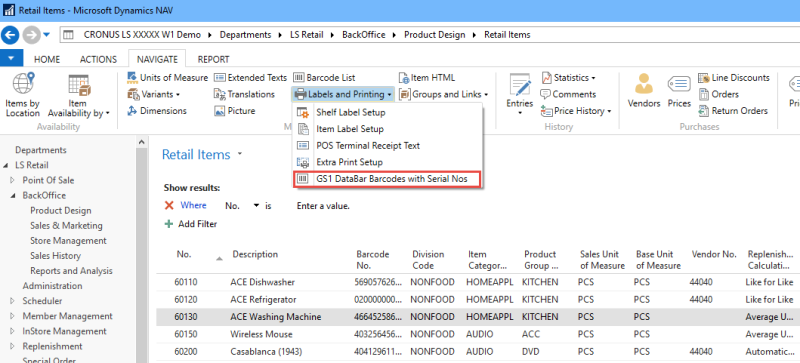Image resolution: width=800 pixels, height=363 pixels.
Task: Select Extra Print Setup menu entry
Action: 387,162
